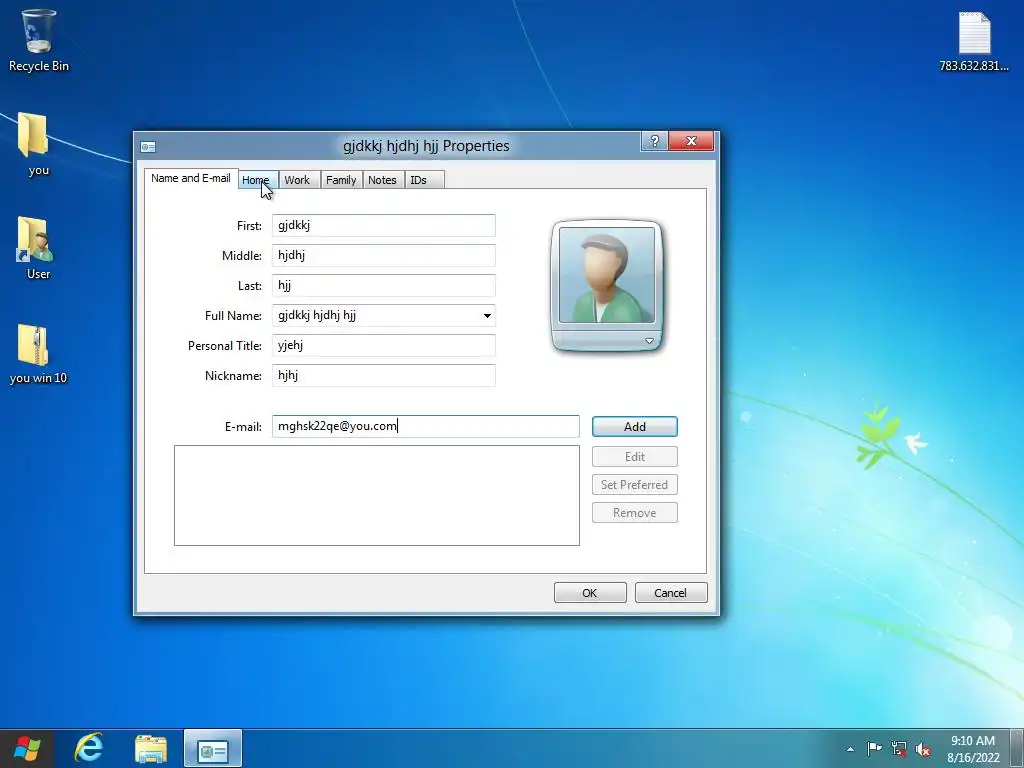Click the Set Preferred button
Viewport: 1024px width, 768px height.
point(635,485)
